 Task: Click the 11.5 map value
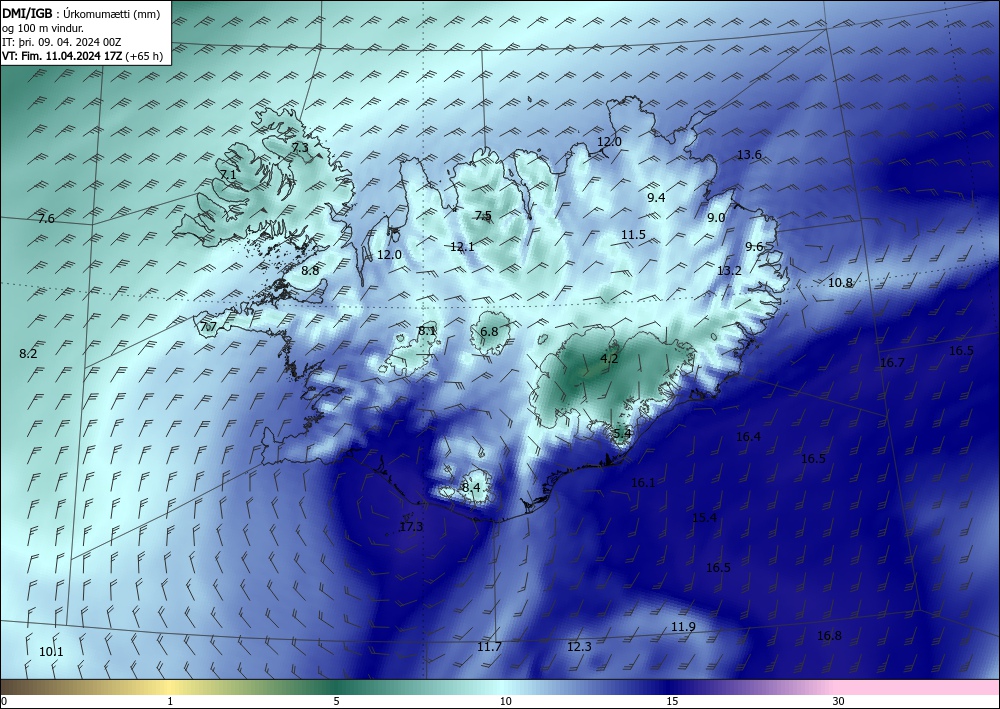(633, 235)
